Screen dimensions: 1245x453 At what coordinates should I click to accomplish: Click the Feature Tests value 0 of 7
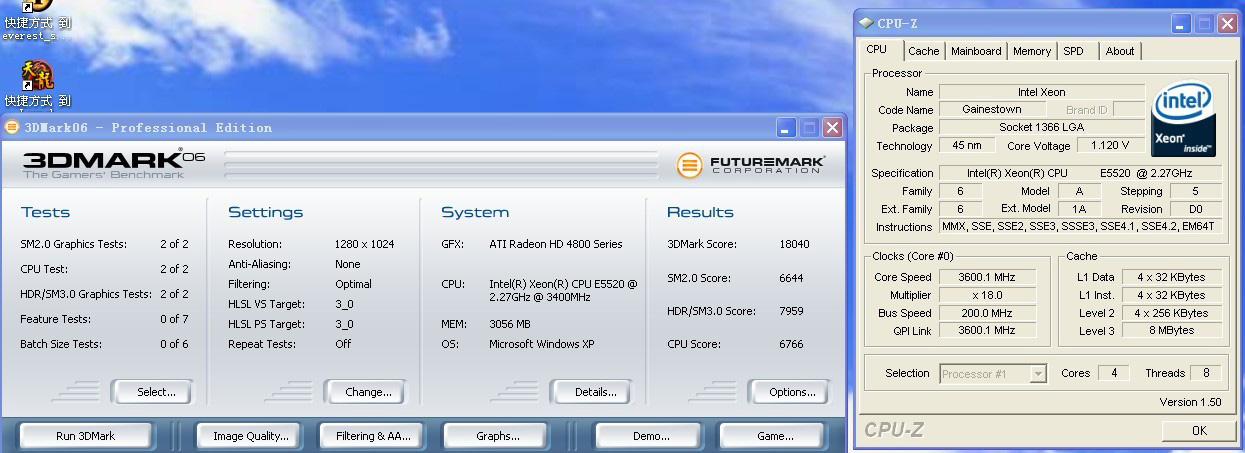coord(174,319)
